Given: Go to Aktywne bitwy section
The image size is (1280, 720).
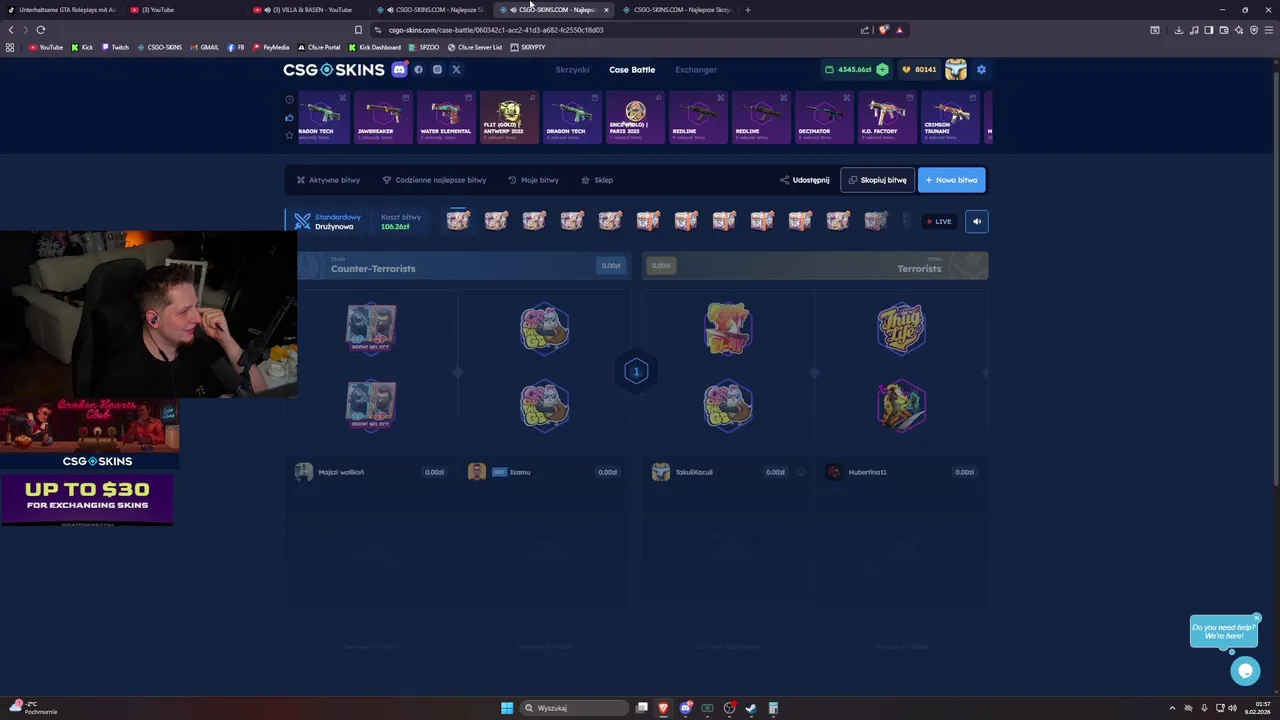Looking at the screenshot, I should 328,180.
